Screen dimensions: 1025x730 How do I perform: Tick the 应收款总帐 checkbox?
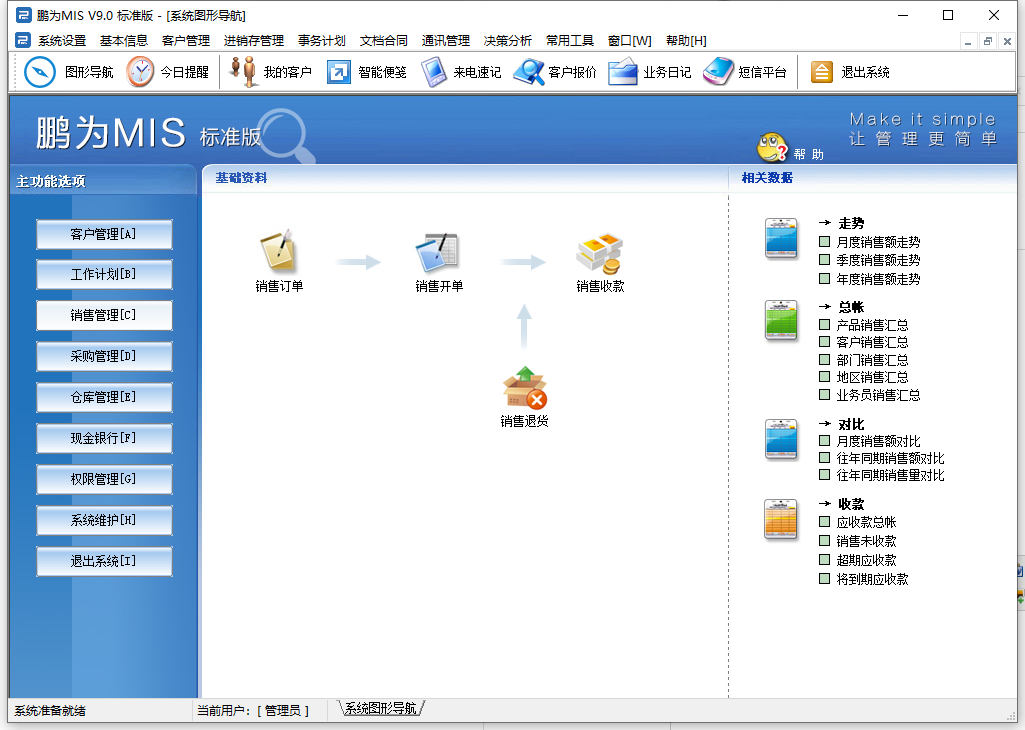pyautogui.click(x=824, y=522)
